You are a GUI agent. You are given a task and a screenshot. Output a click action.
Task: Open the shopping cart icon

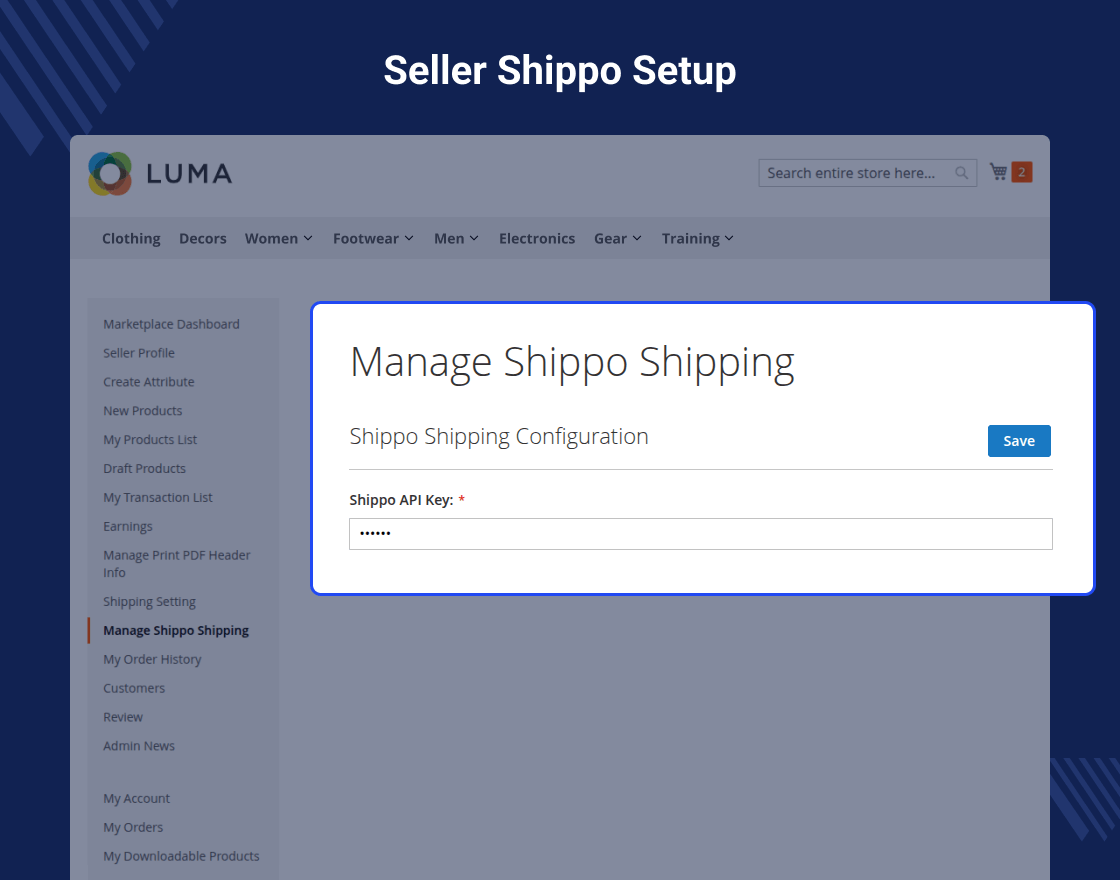click(x=999, y=172)
